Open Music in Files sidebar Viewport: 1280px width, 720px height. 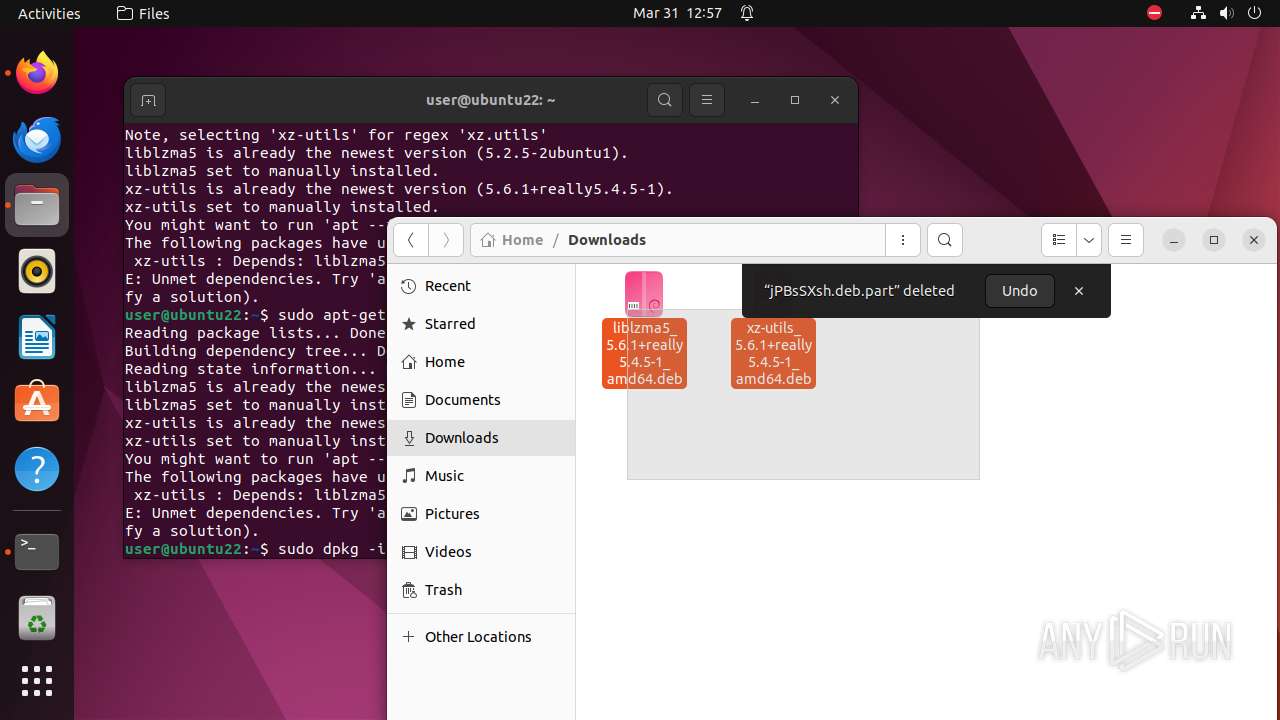[481, 476]
